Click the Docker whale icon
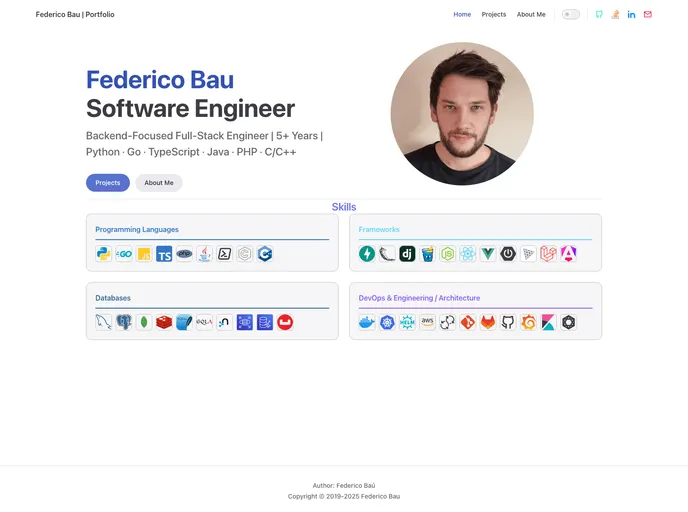Viewport: 688px width, 512px height. click(x=367, y=322)
